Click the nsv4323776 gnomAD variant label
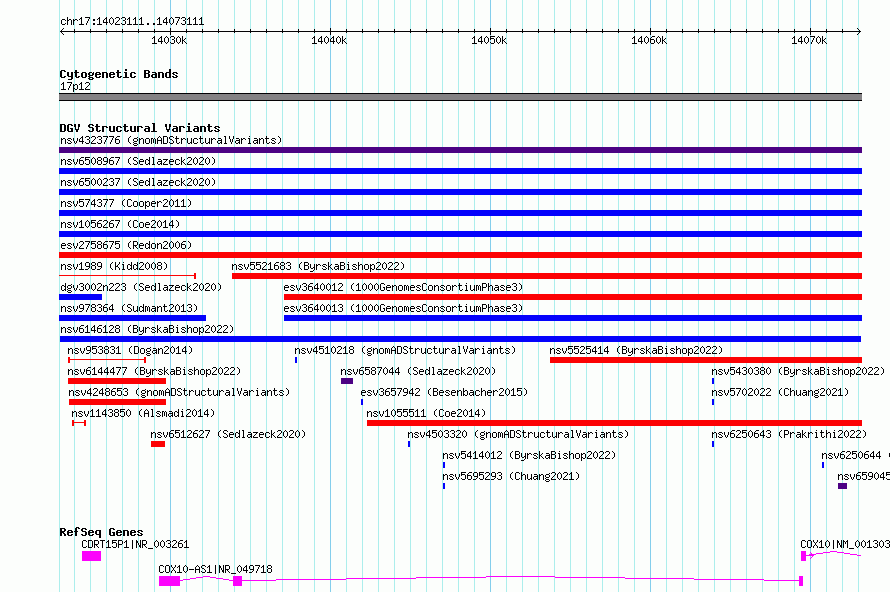The width and height of the screenshot is (890, 592). 171,140
